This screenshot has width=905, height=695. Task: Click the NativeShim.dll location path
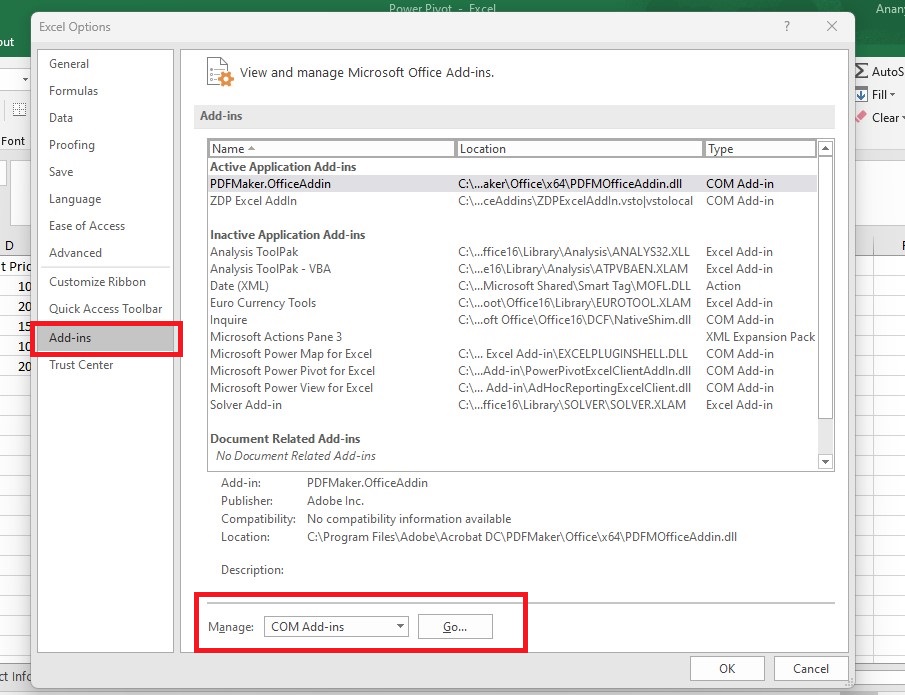coord(574,320)
